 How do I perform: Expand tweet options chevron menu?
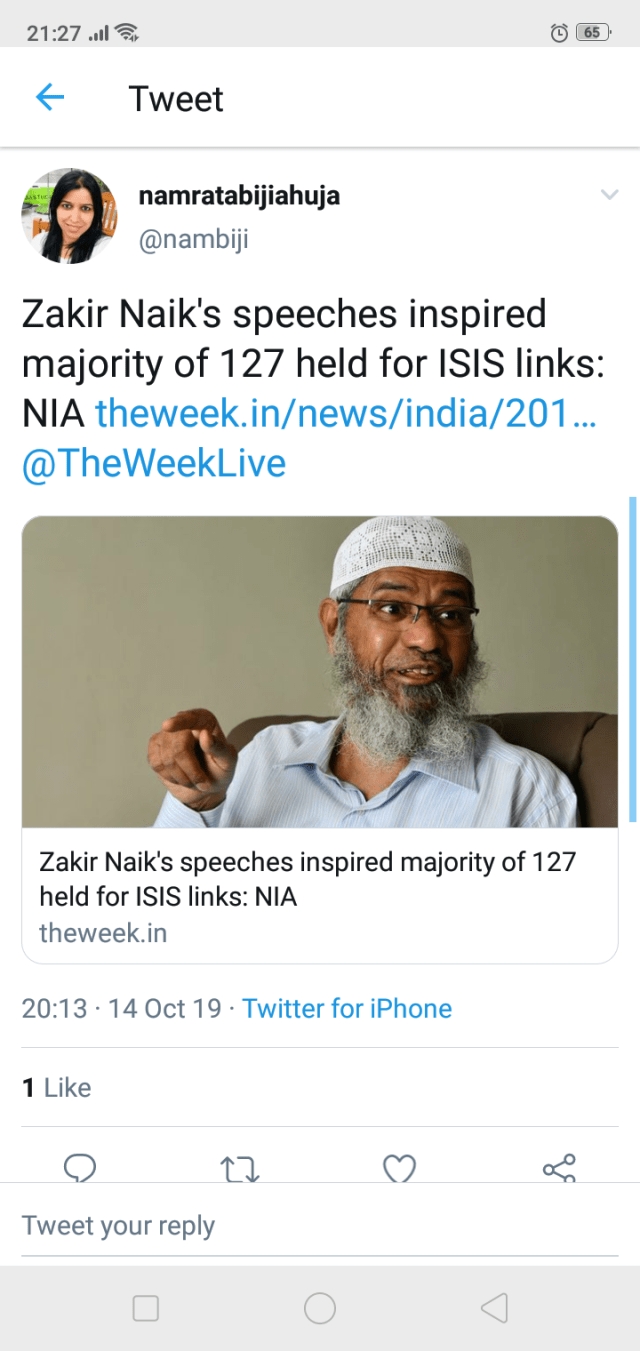click(x=609, y=195)
